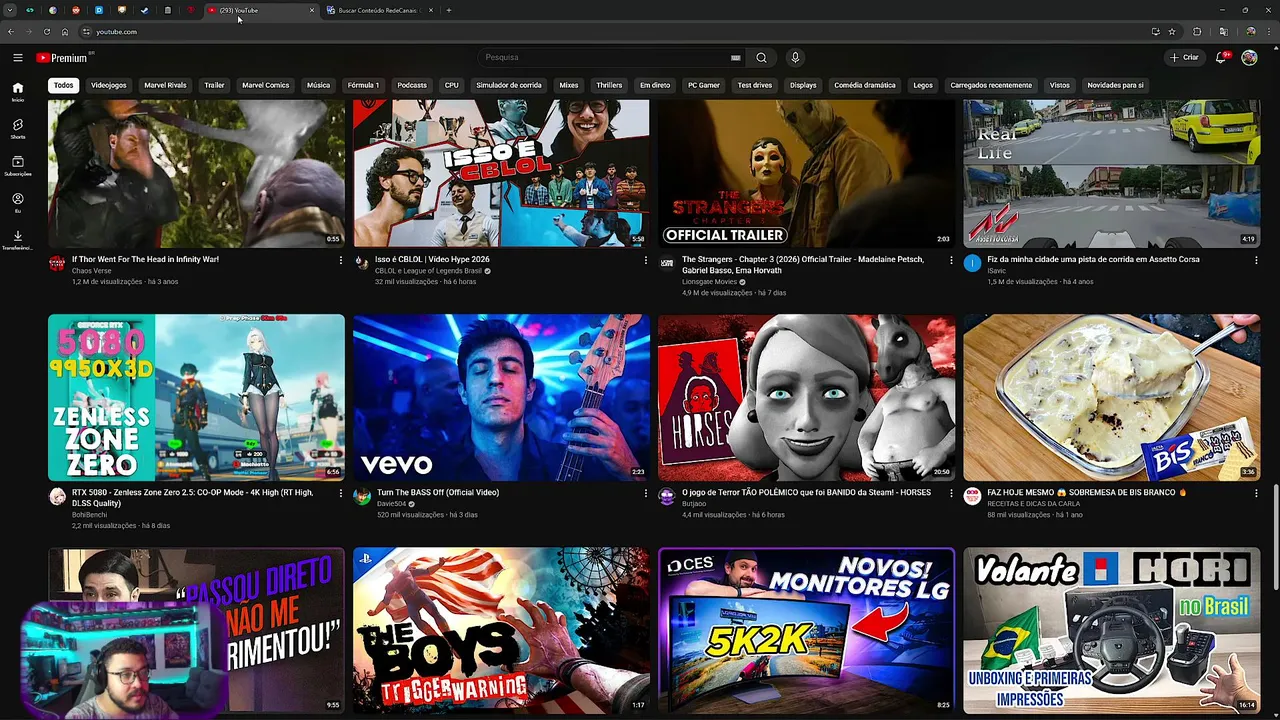This screenshot has height=720, width=1280.
Task: Go to Início in the sidebar
Action: click(x=18, y=91)
